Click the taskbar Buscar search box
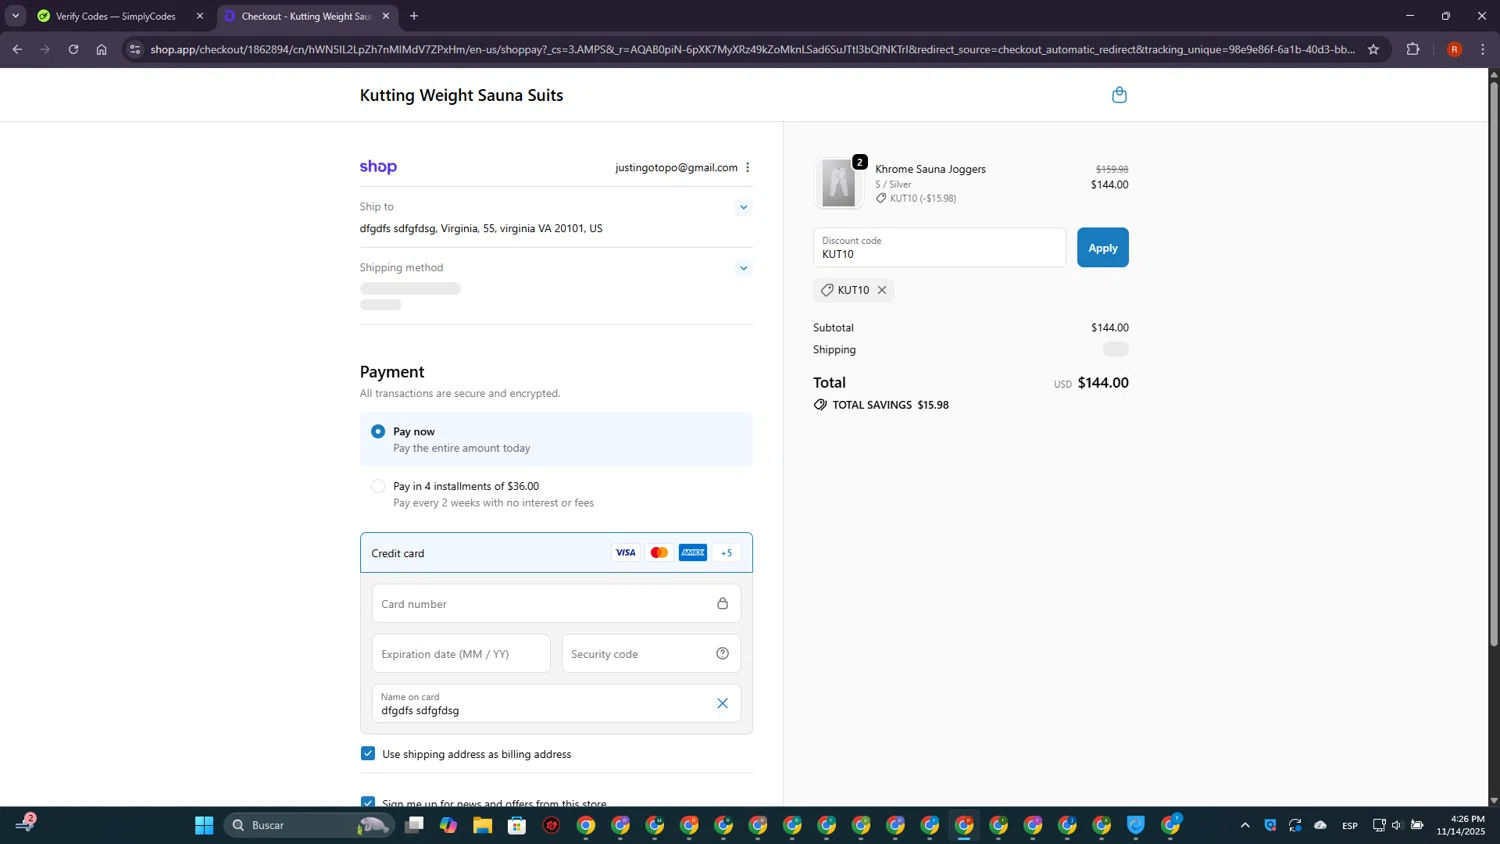 click(308, 825)
